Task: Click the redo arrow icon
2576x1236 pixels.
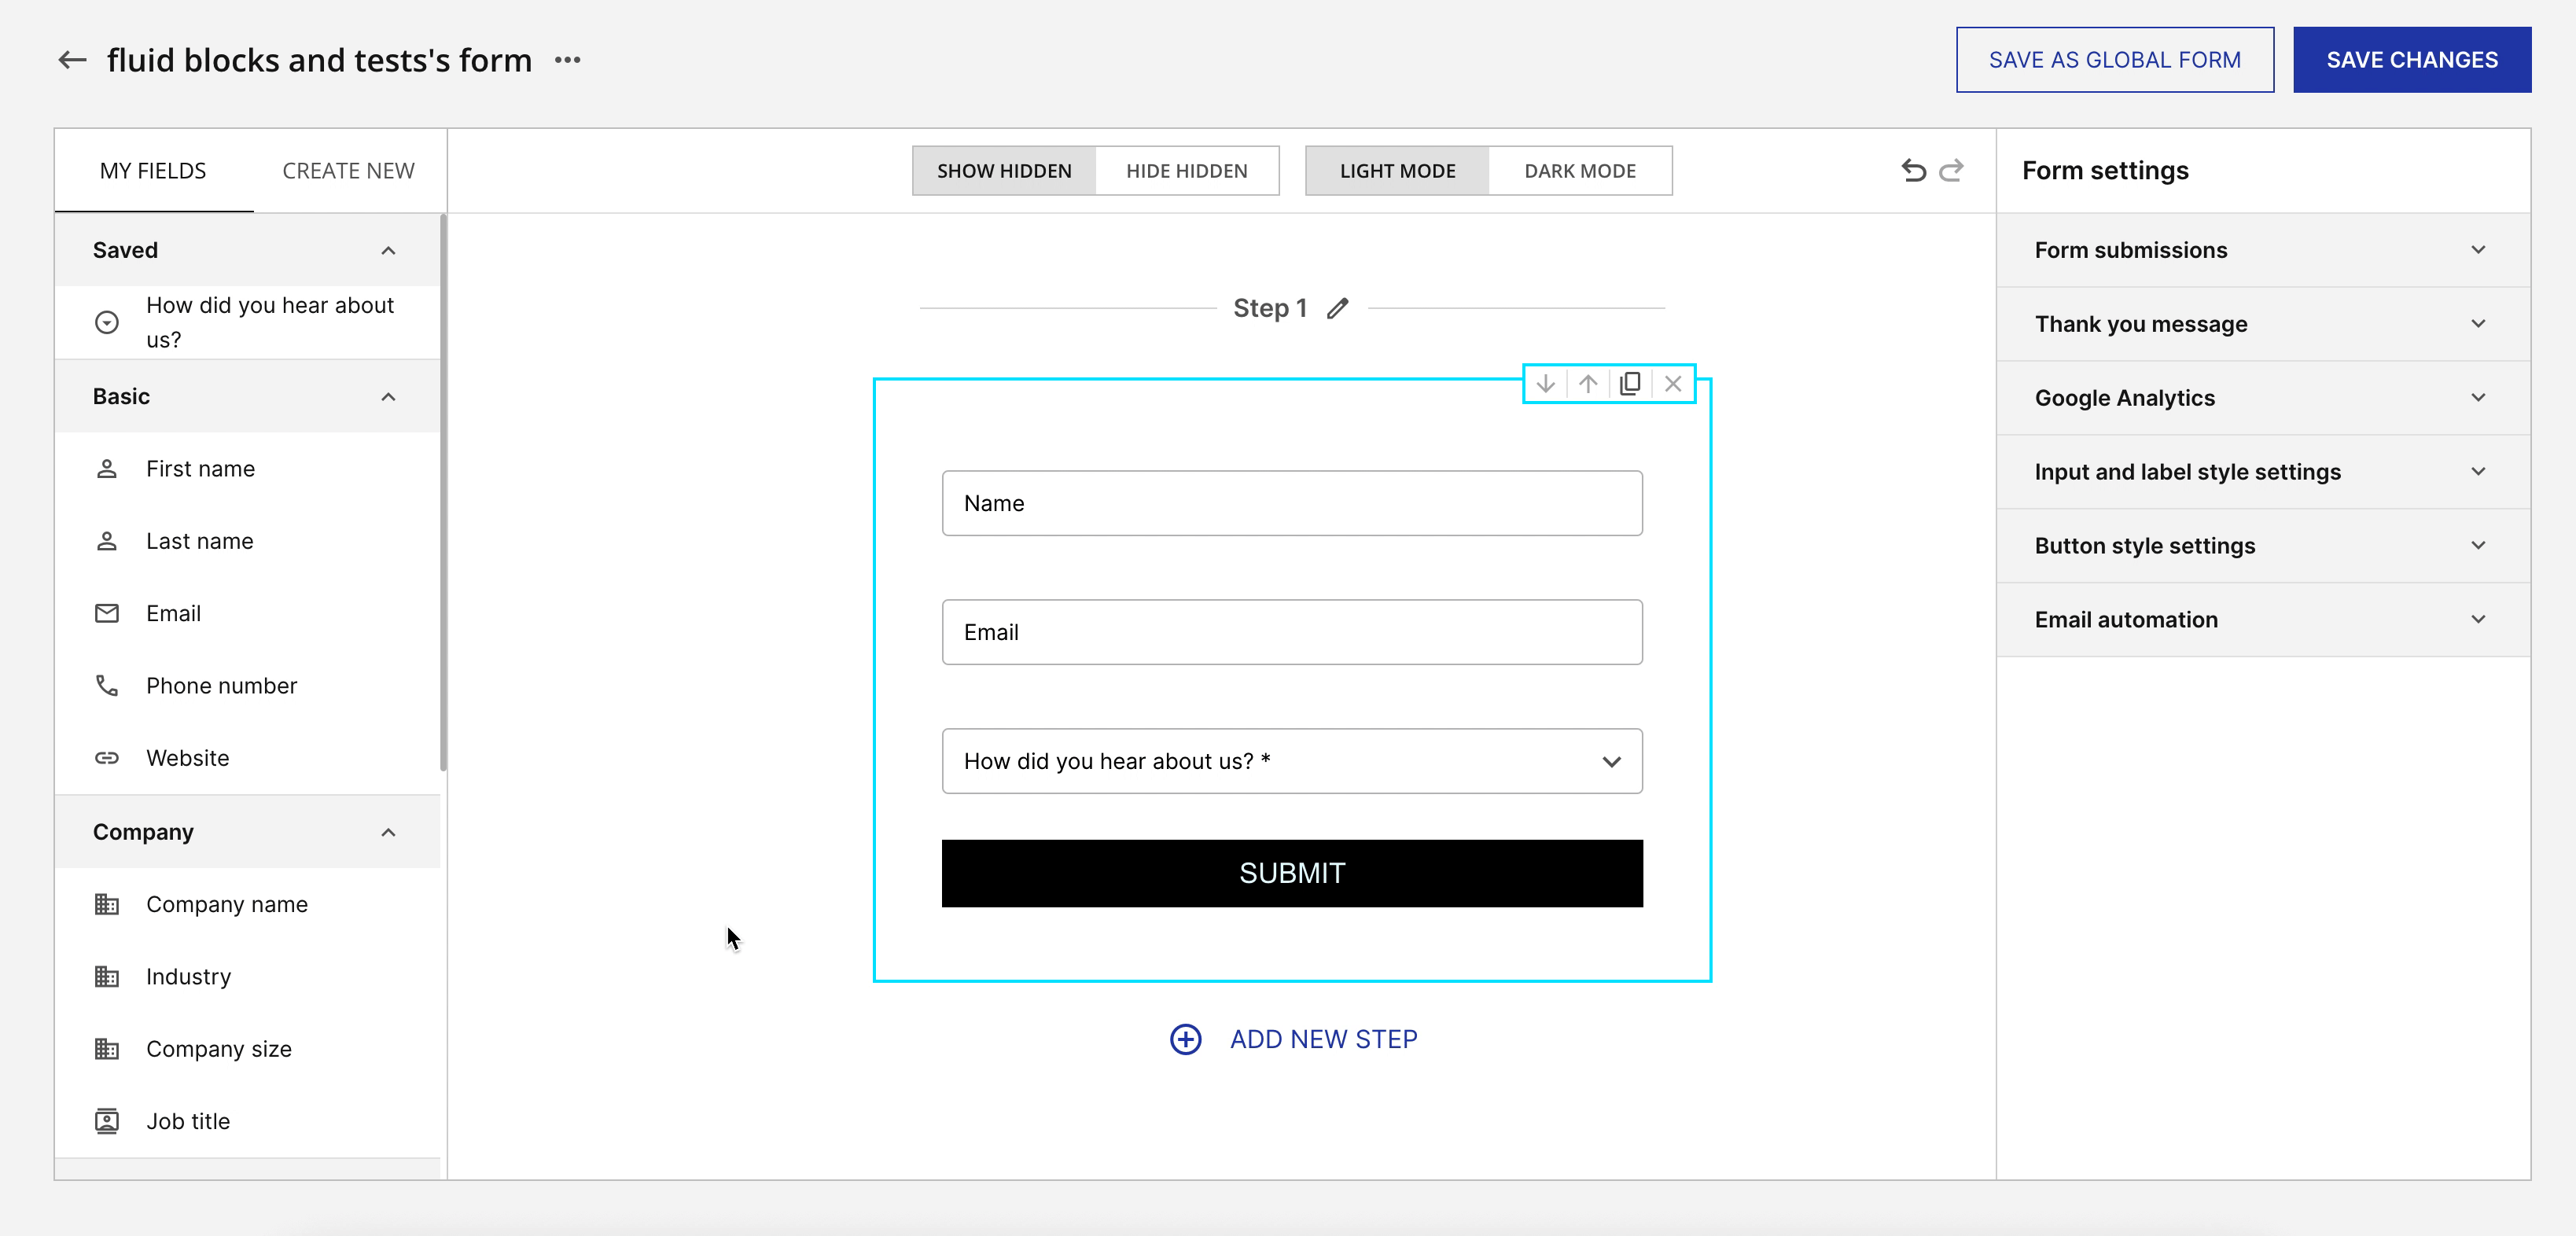Action: coord(1952,170)
